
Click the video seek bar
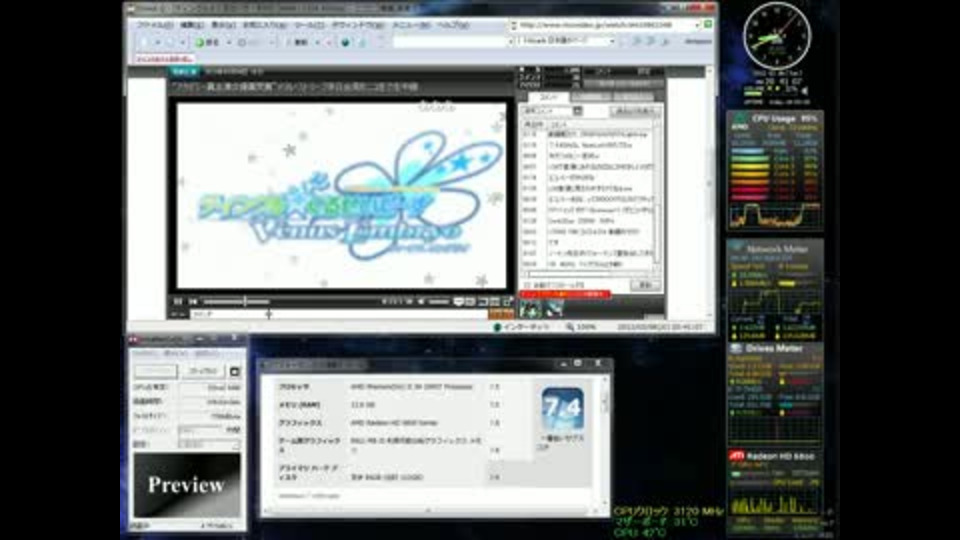[236, 301]
